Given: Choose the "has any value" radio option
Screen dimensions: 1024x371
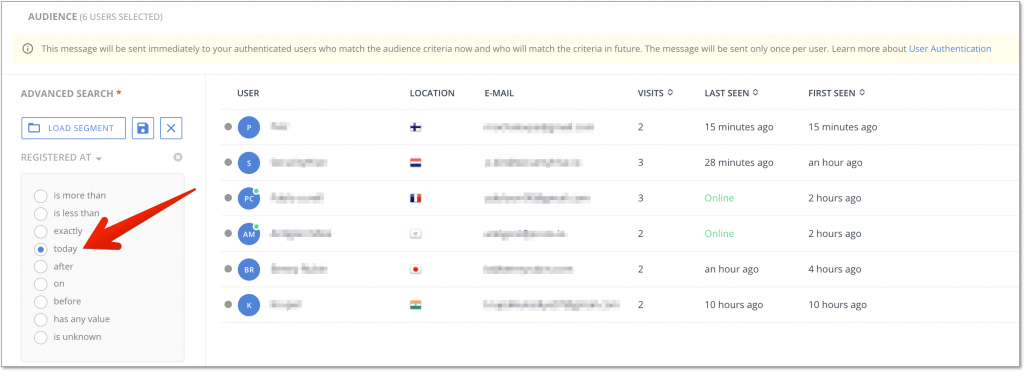Looking at the screenshot, I should click(x=40, y=319).
